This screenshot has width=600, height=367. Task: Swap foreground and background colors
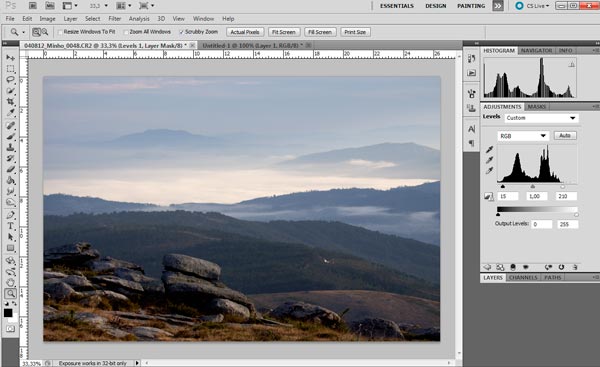coord(14,304)
